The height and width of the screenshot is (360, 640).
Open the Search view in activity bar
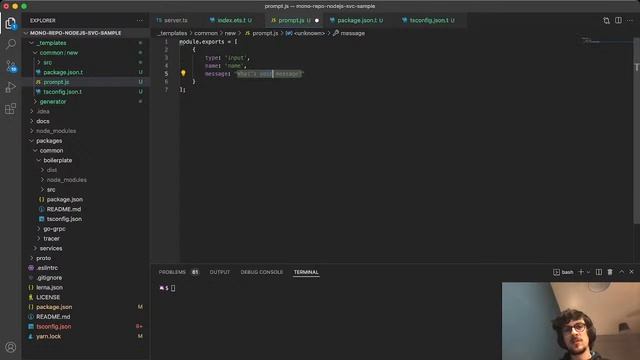click(x=11, y=44)
